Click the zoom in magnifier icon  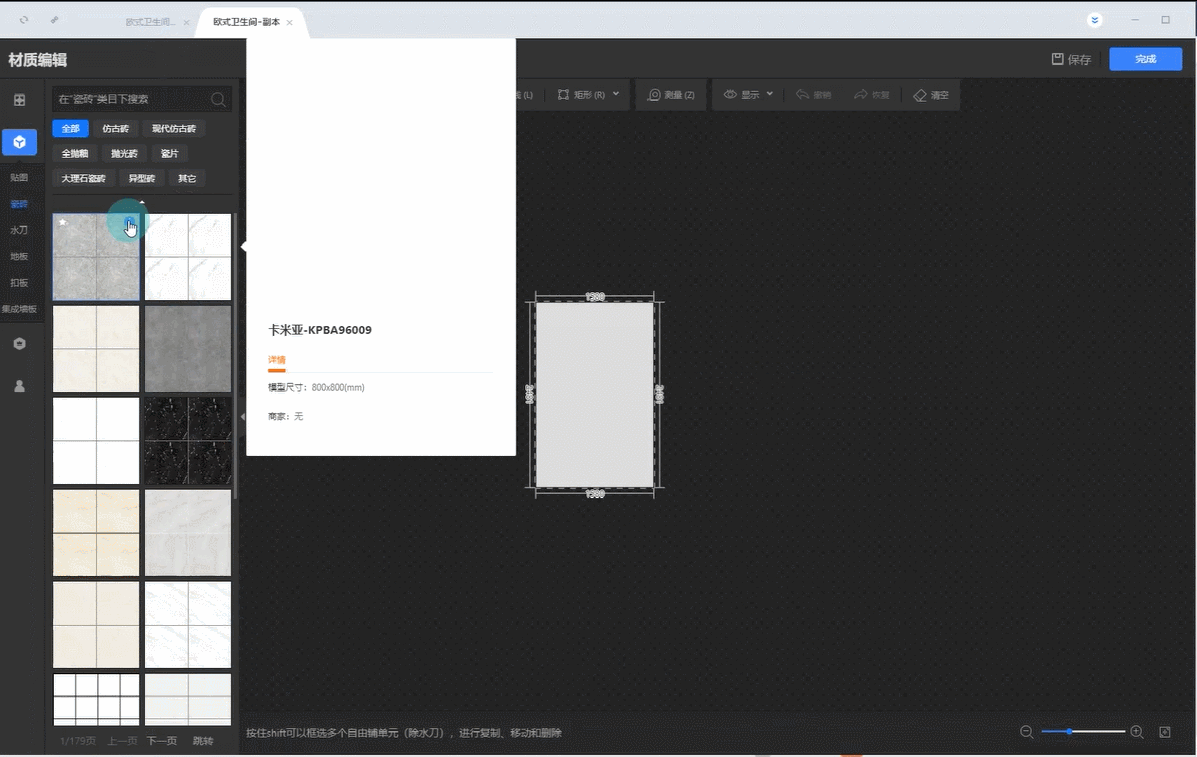click(1137, 732)
